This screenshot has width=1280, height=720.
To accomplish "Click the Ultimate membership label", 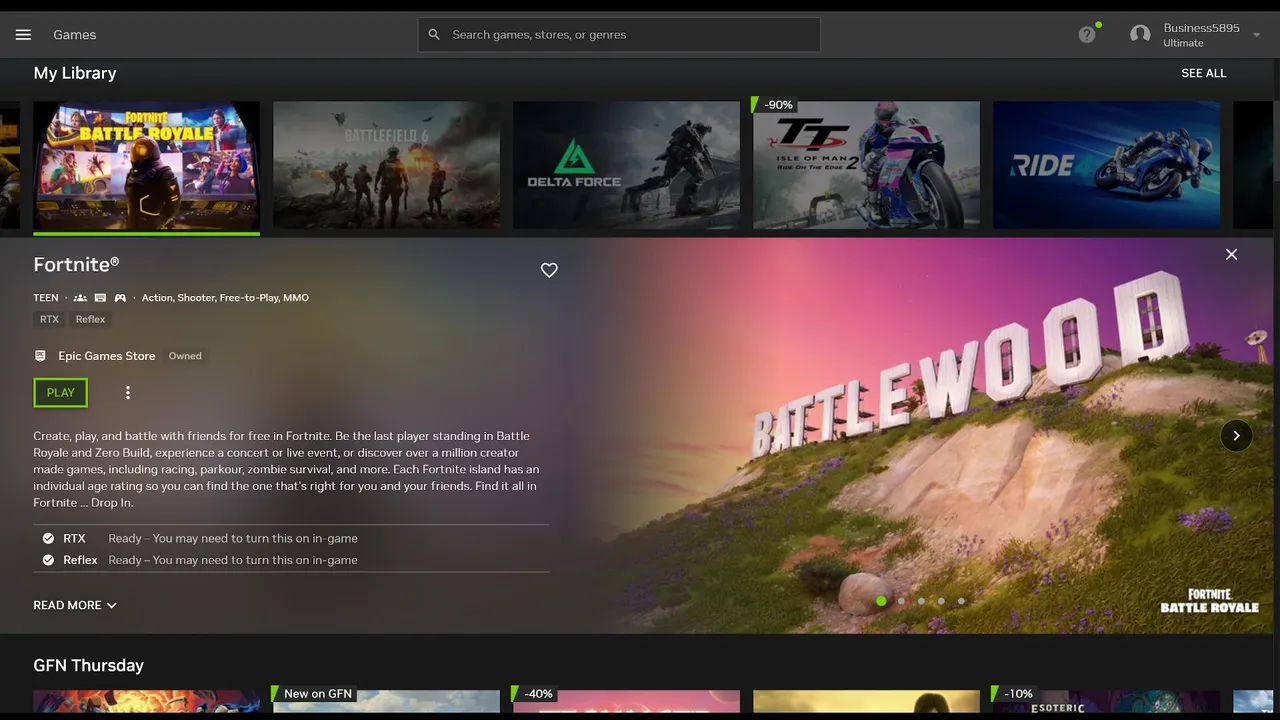I will [x=1183, y=43].
